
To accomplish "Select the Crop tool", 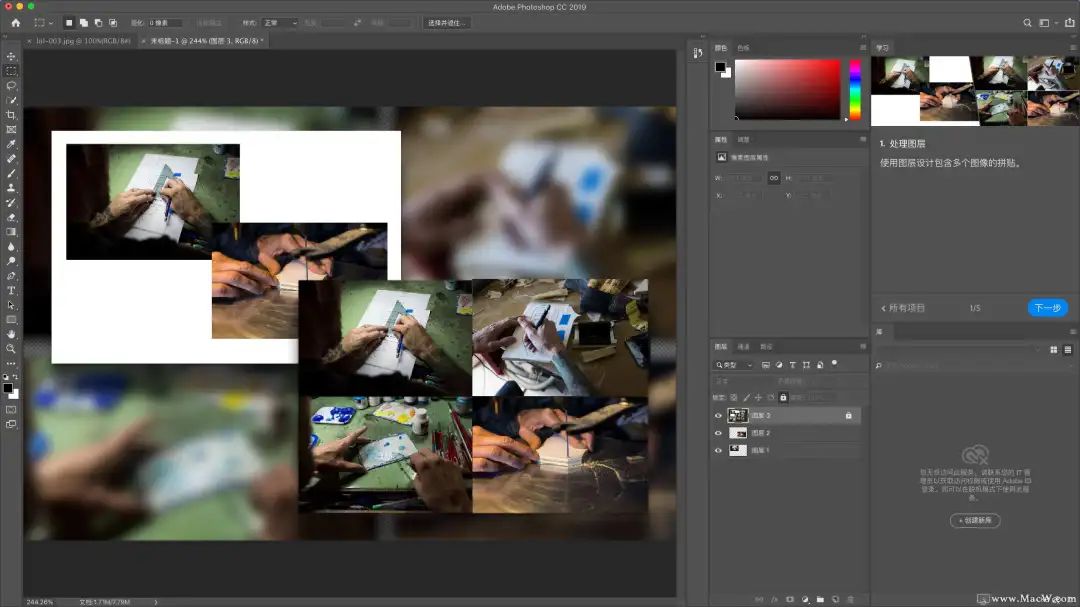I will pyautogui.click(x=11, y=115).
